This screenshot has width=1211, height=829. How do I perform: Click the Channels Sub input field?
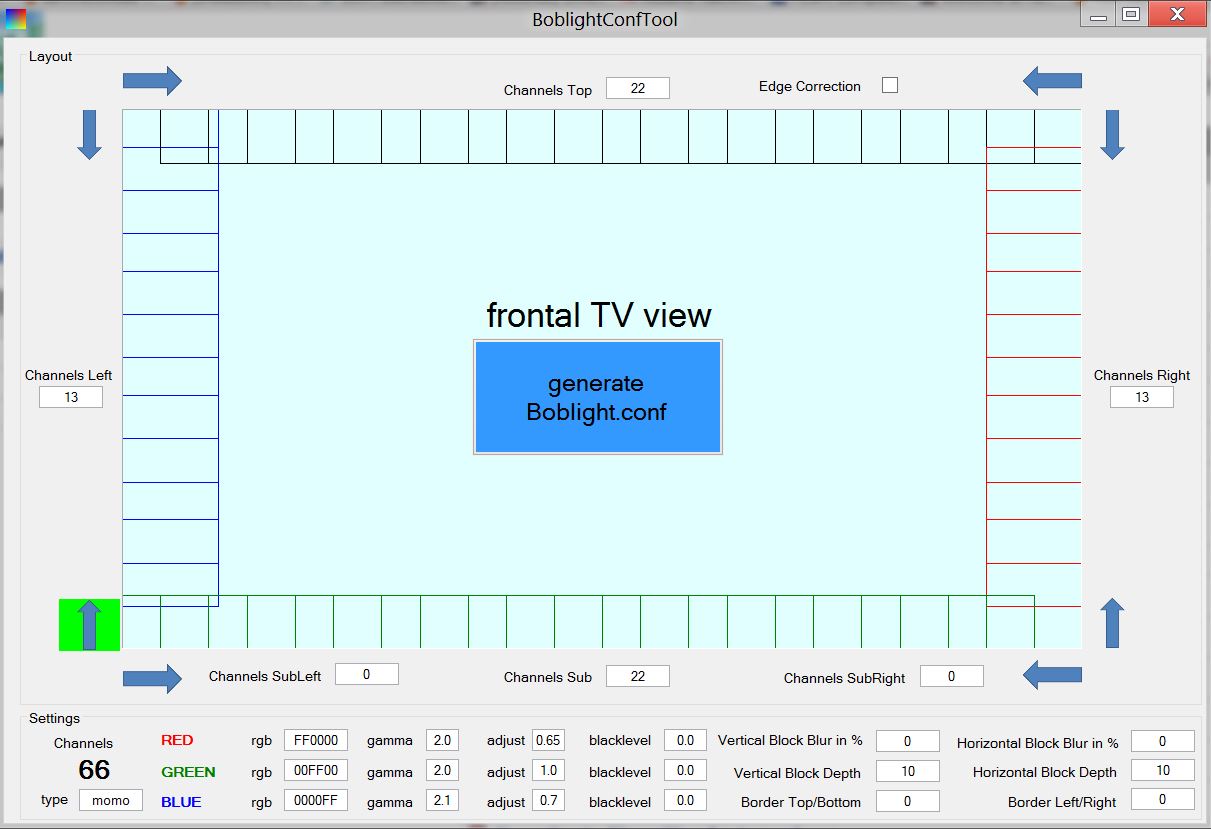click(x=638, y=676)
